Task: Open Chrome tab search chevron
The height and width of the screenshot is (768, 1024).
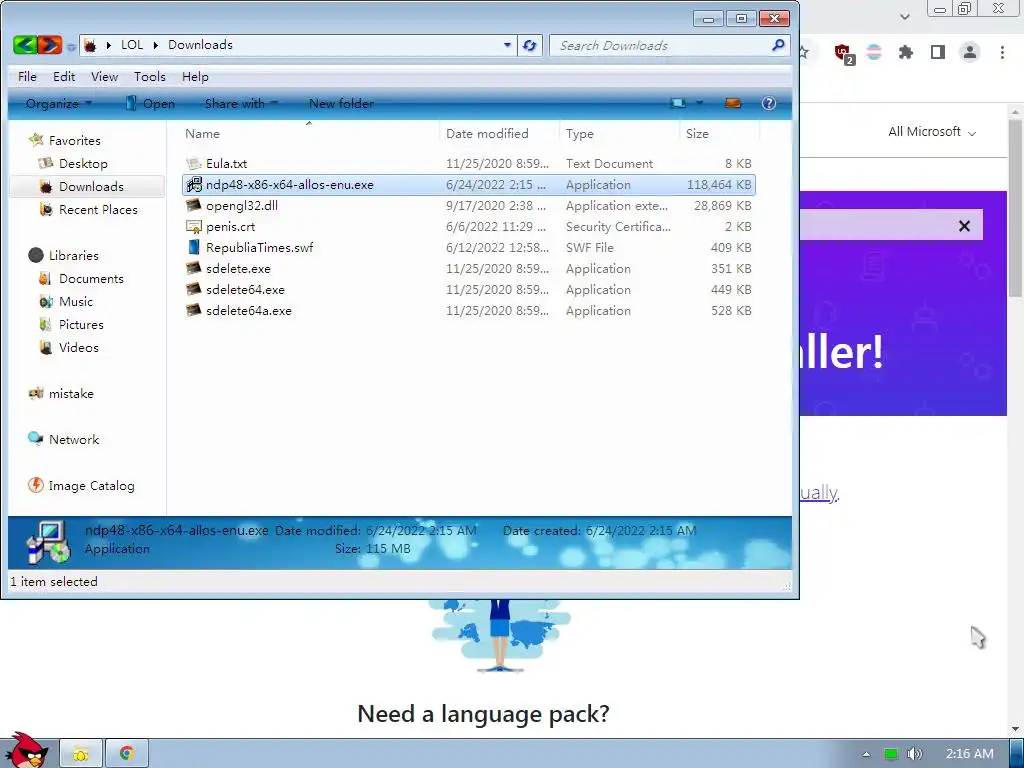Action: (x=904, y=16)
